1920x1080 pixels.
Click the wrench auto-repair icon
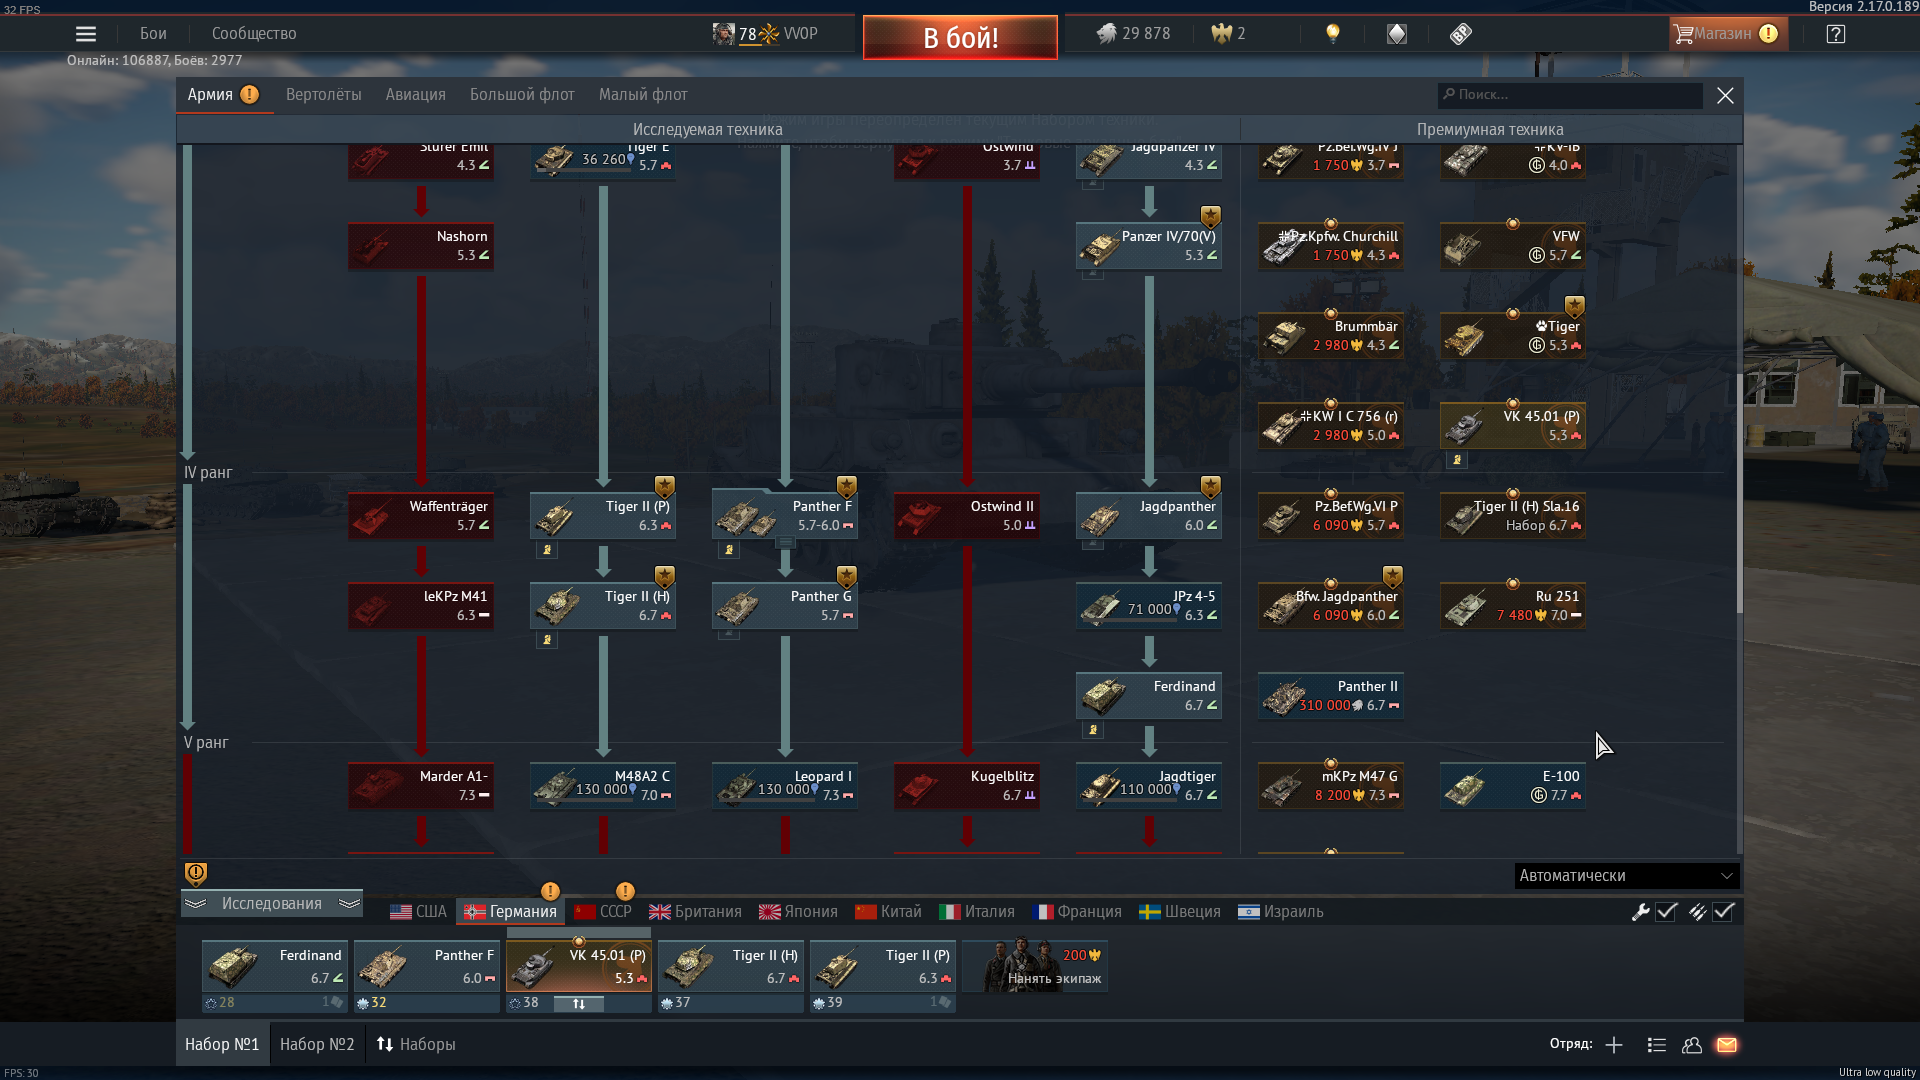click(x=1640, y=912)
